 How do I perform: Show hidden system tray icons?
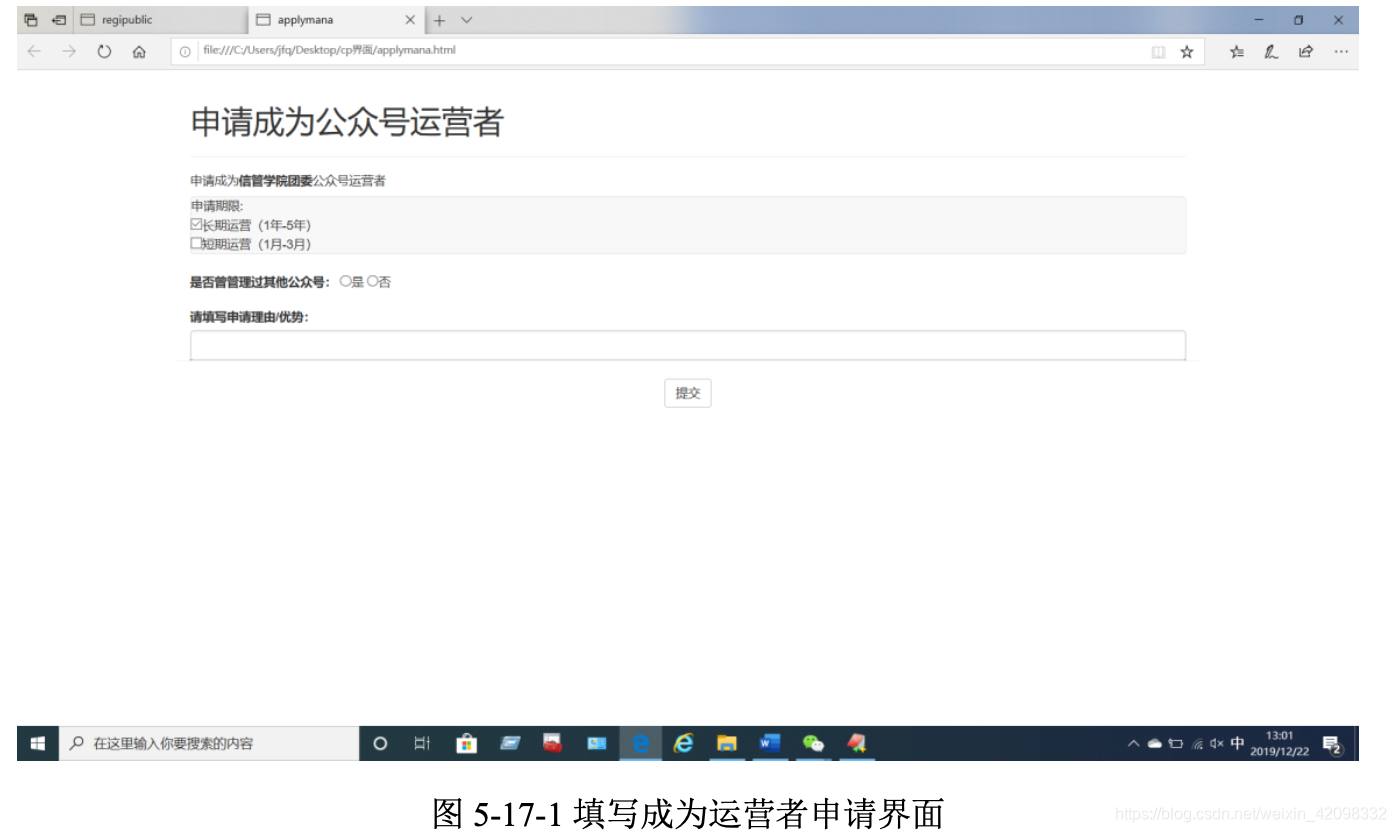pyautogui.click(x=1133, y=743)
